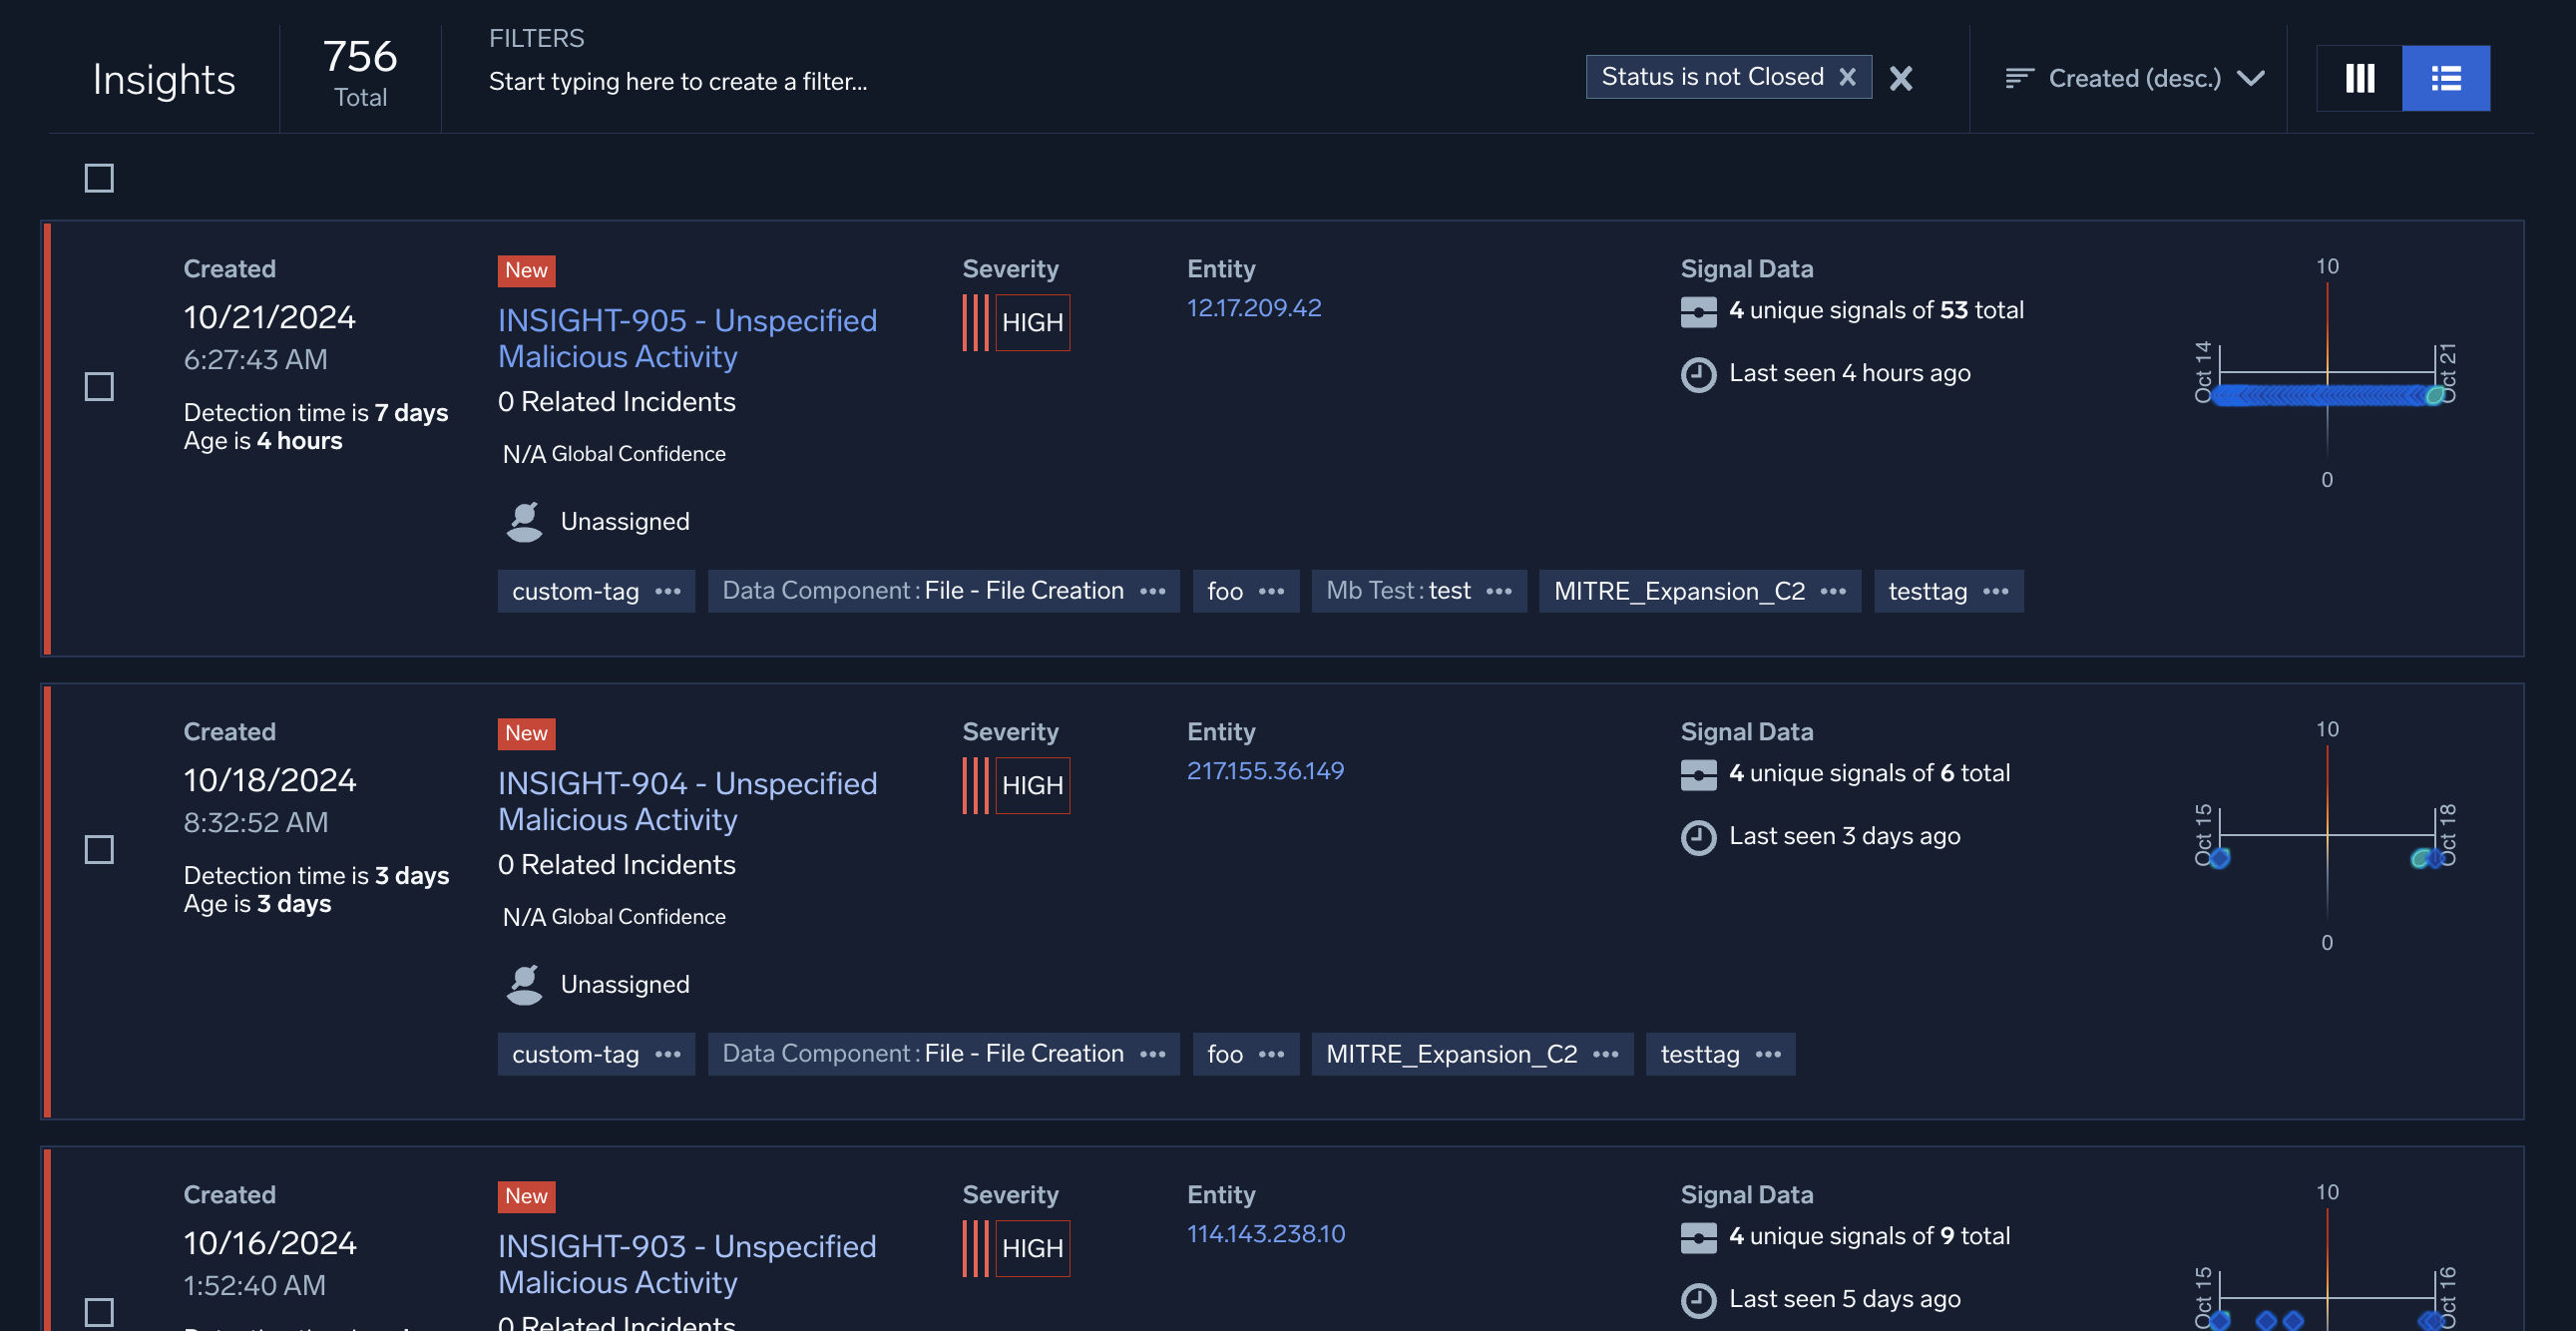This screenshot has width=2576, height=1331.
Task: Toggle the select-all checkbox above the list
Action: 99,177
